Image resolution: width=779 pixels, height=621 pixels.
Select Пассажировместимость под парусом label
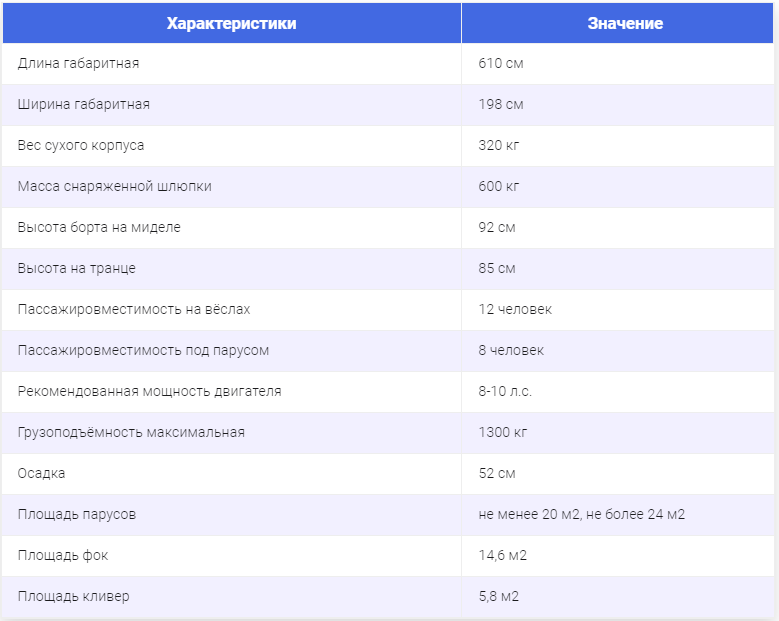[144, 351]
